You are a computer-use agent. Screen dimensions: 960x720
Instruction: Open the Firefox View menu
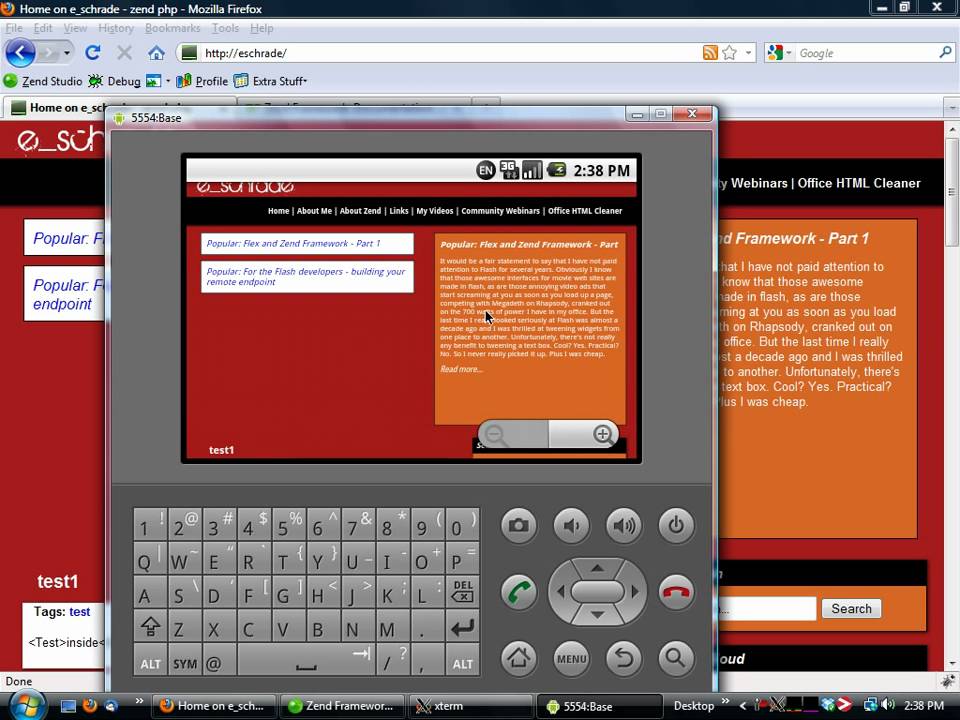click(x=75, y=28)
